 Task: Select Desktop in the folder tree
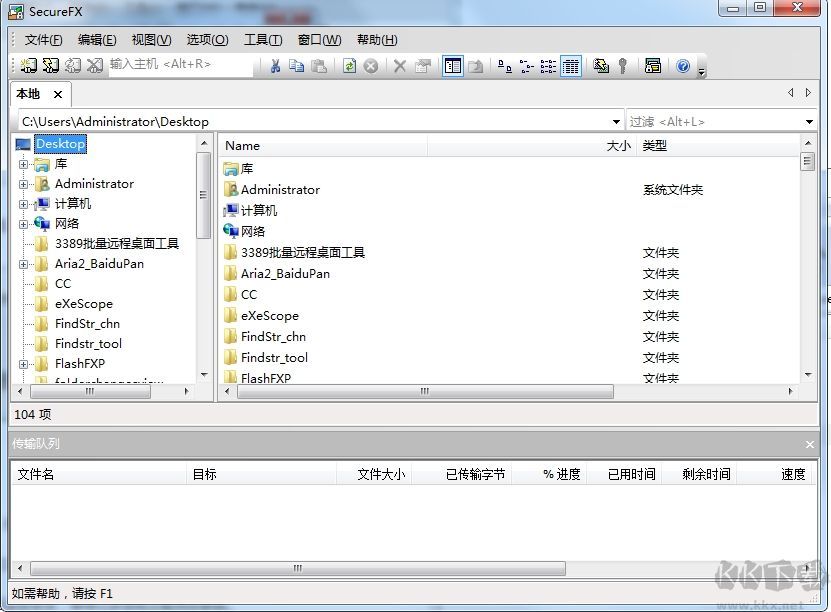click(x=60, y=144)
